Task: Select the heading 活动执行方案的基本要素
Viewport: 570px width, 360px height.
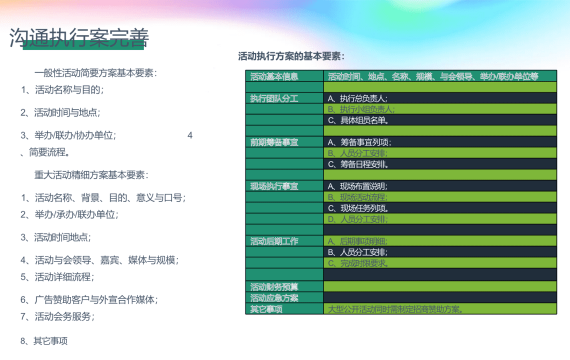Action: [291, 56]
